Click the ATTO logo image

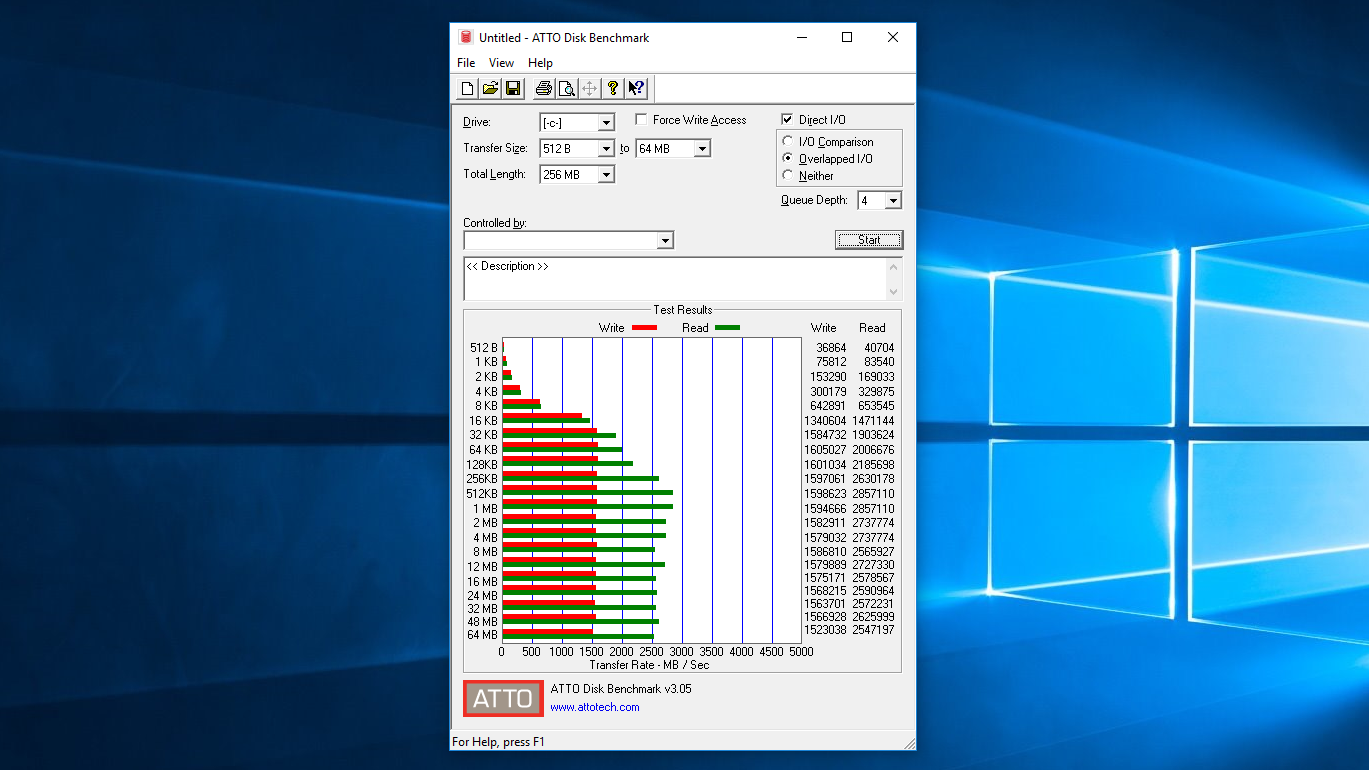[503, 698]
